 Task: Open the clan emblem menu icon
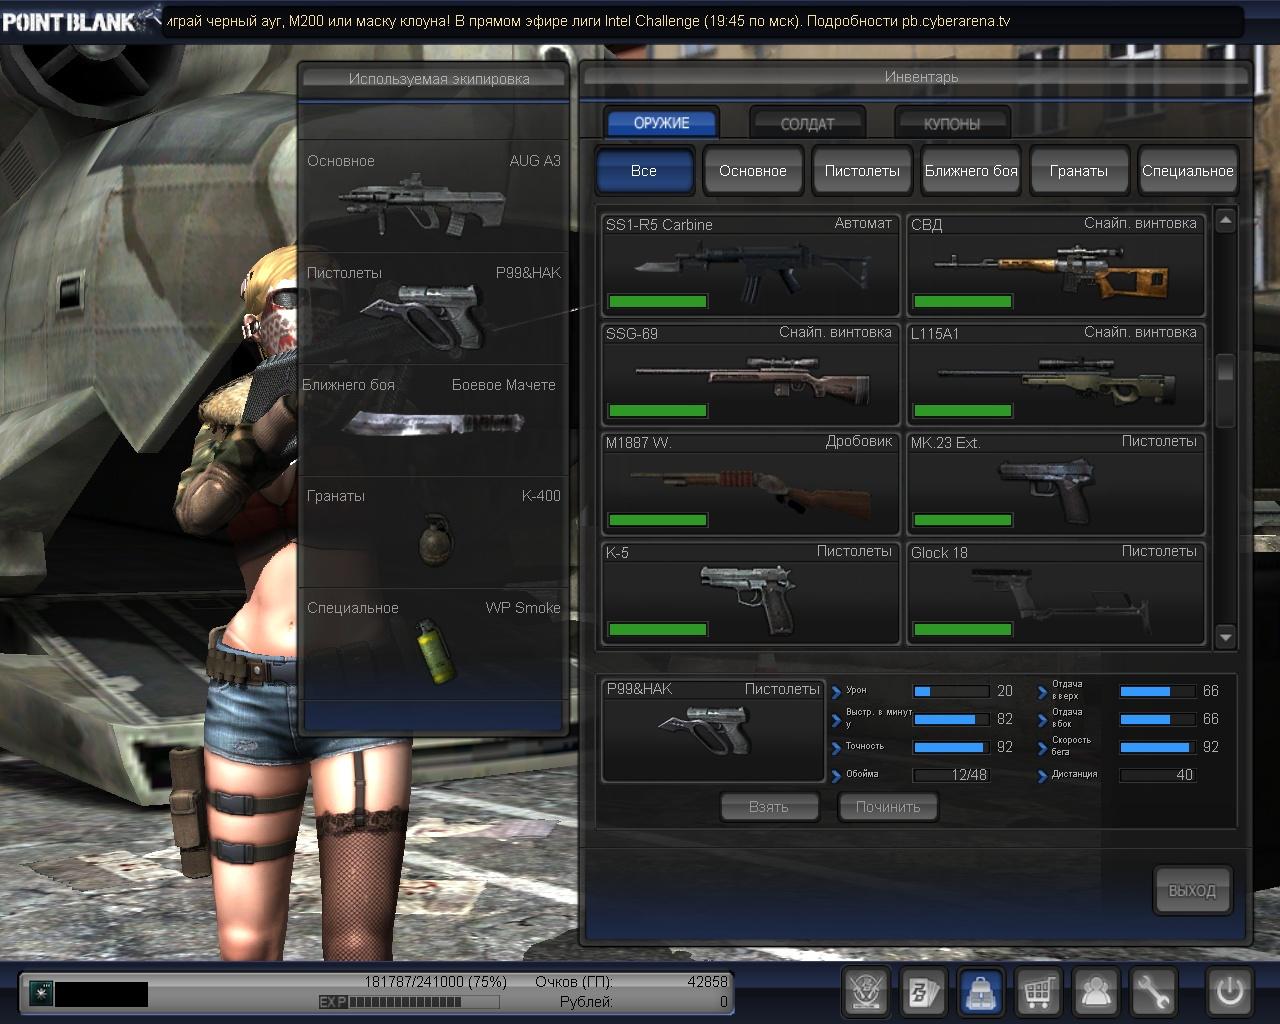(866, 992)
